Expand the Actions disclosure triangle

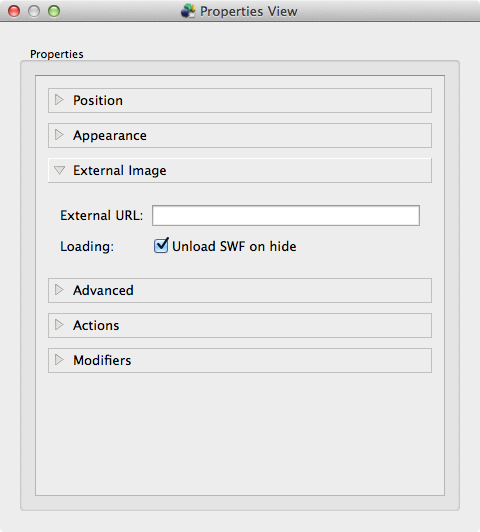[x=59, y=325]
